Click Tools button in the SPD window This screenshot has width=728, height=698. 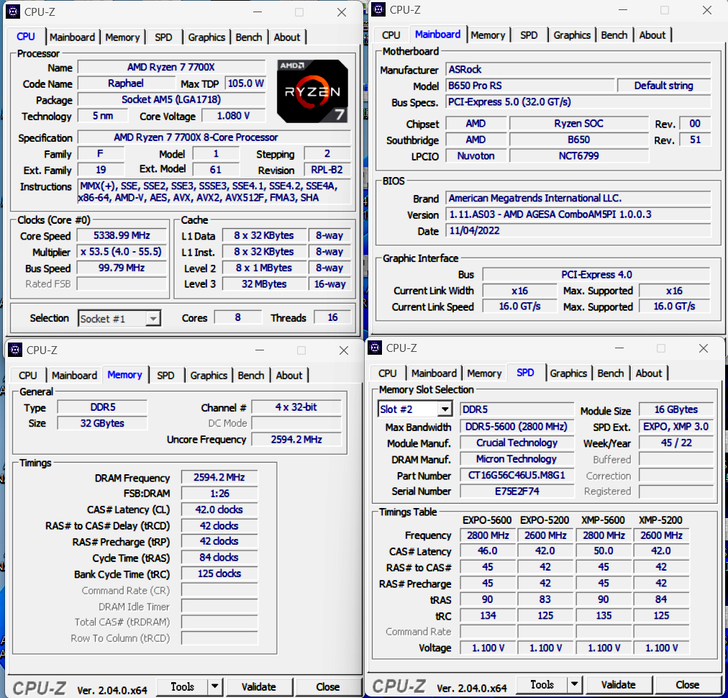pyautogui.click(x=542, y=684)
